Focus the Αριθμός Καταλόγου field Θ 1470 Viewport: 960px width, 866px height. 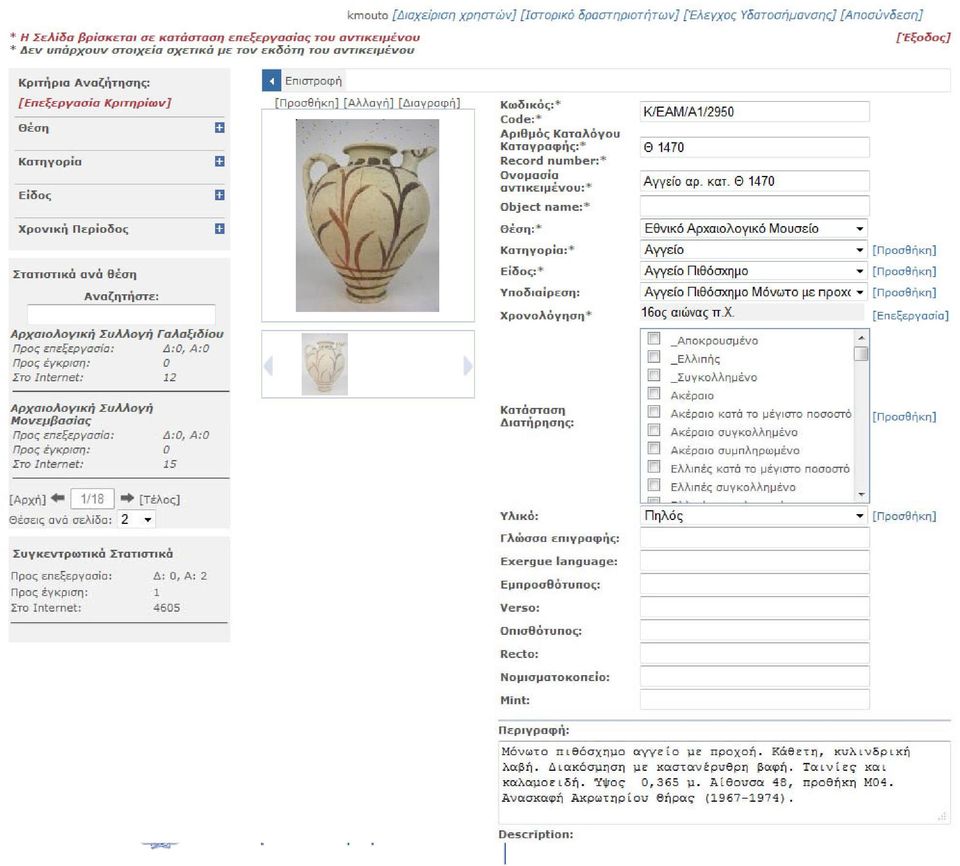754,147
